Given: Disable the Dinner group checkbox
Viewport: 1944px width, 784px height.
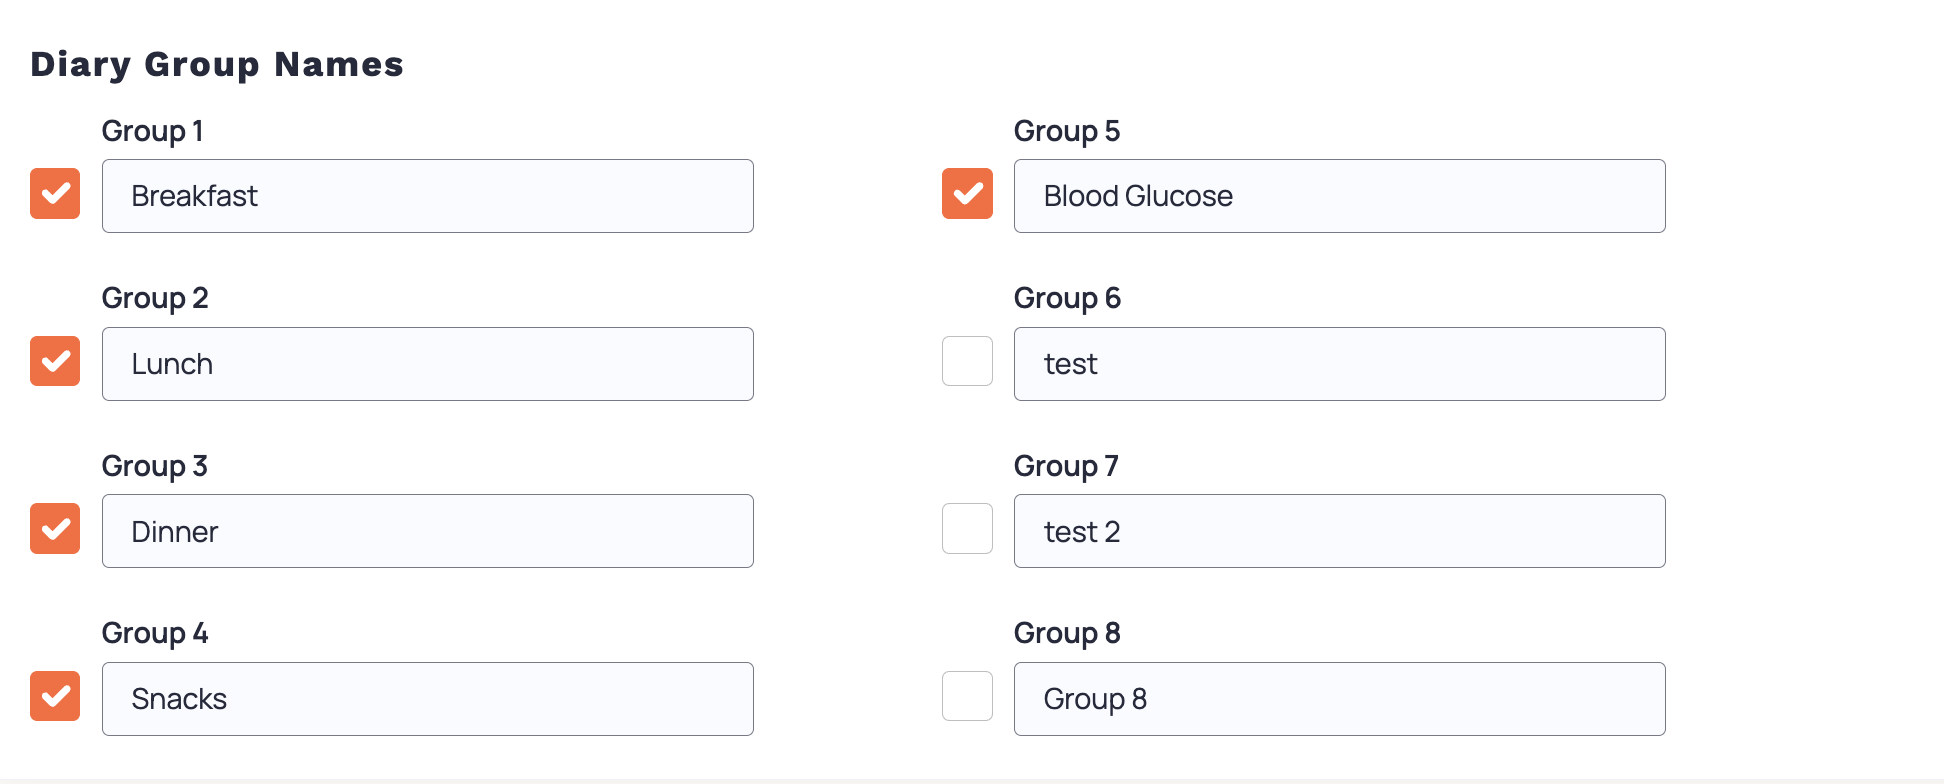Looking at the screenshot, I should [55, 528].
